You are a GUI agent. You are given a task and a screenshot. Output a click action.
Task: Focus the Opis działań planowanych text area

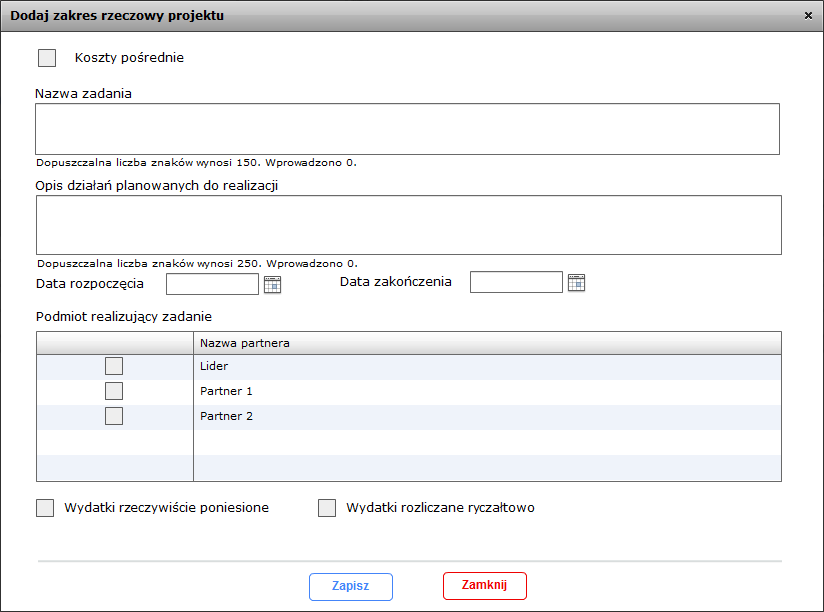pos(409,225)
